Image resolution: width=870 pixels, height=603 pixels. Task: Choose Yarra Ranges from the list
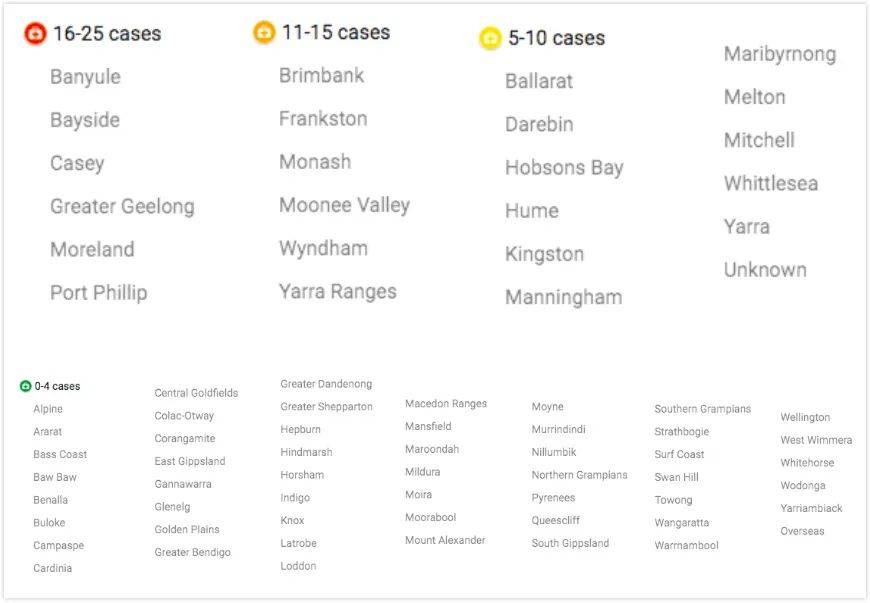point(338,292)
